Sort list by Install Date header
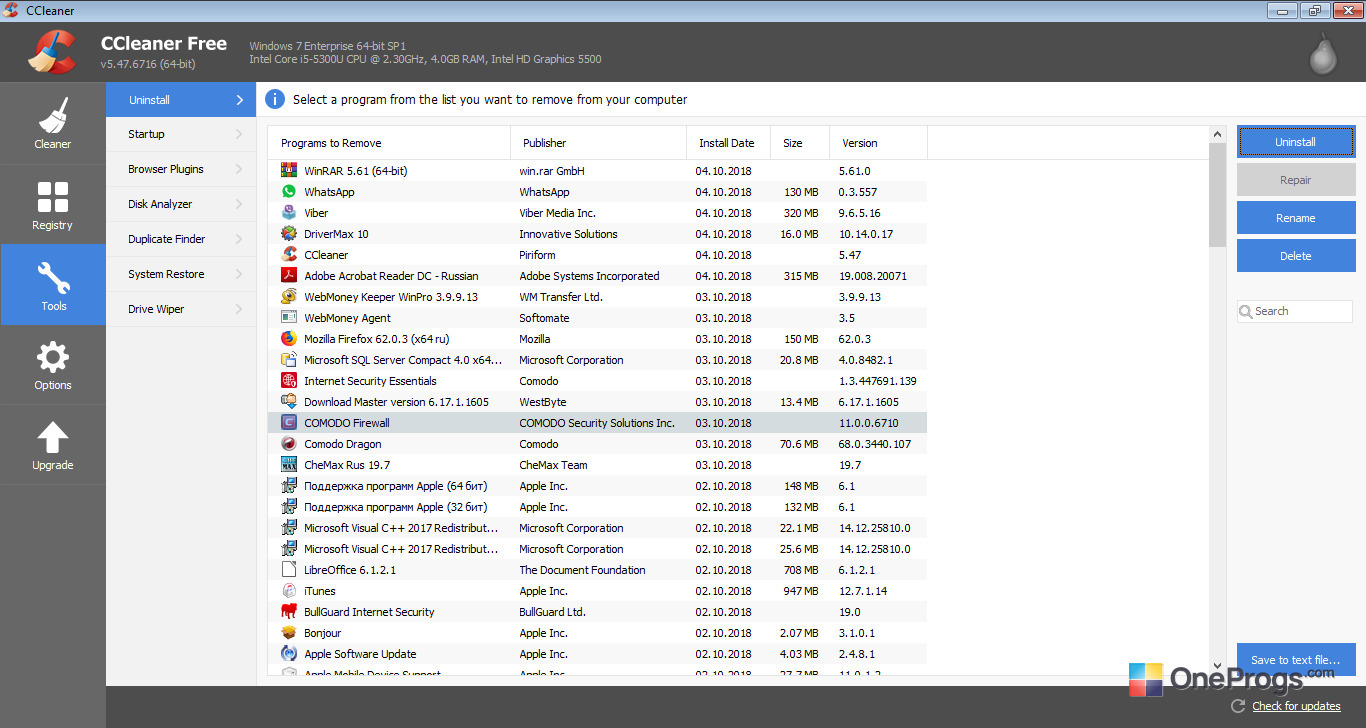The width and height of the screenshot is (1366, 728). [x=728, y=143]
